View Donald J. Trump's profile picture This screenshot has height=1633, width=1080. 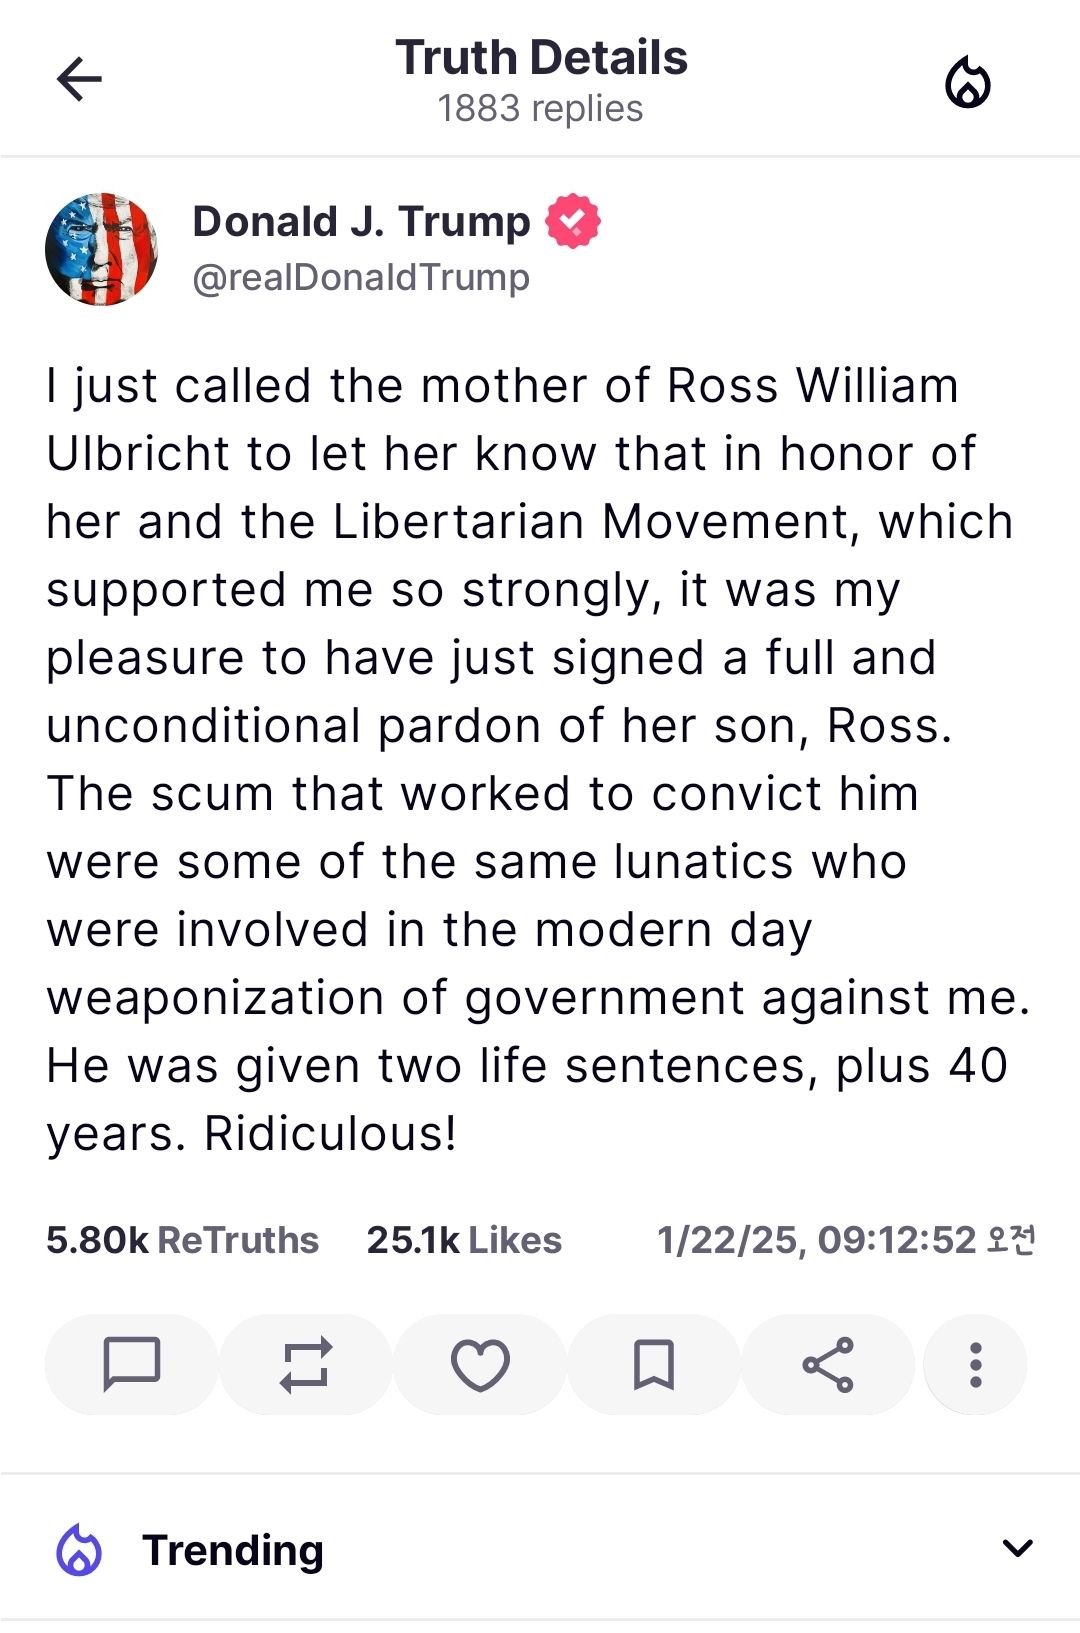(x=102, y=249)
